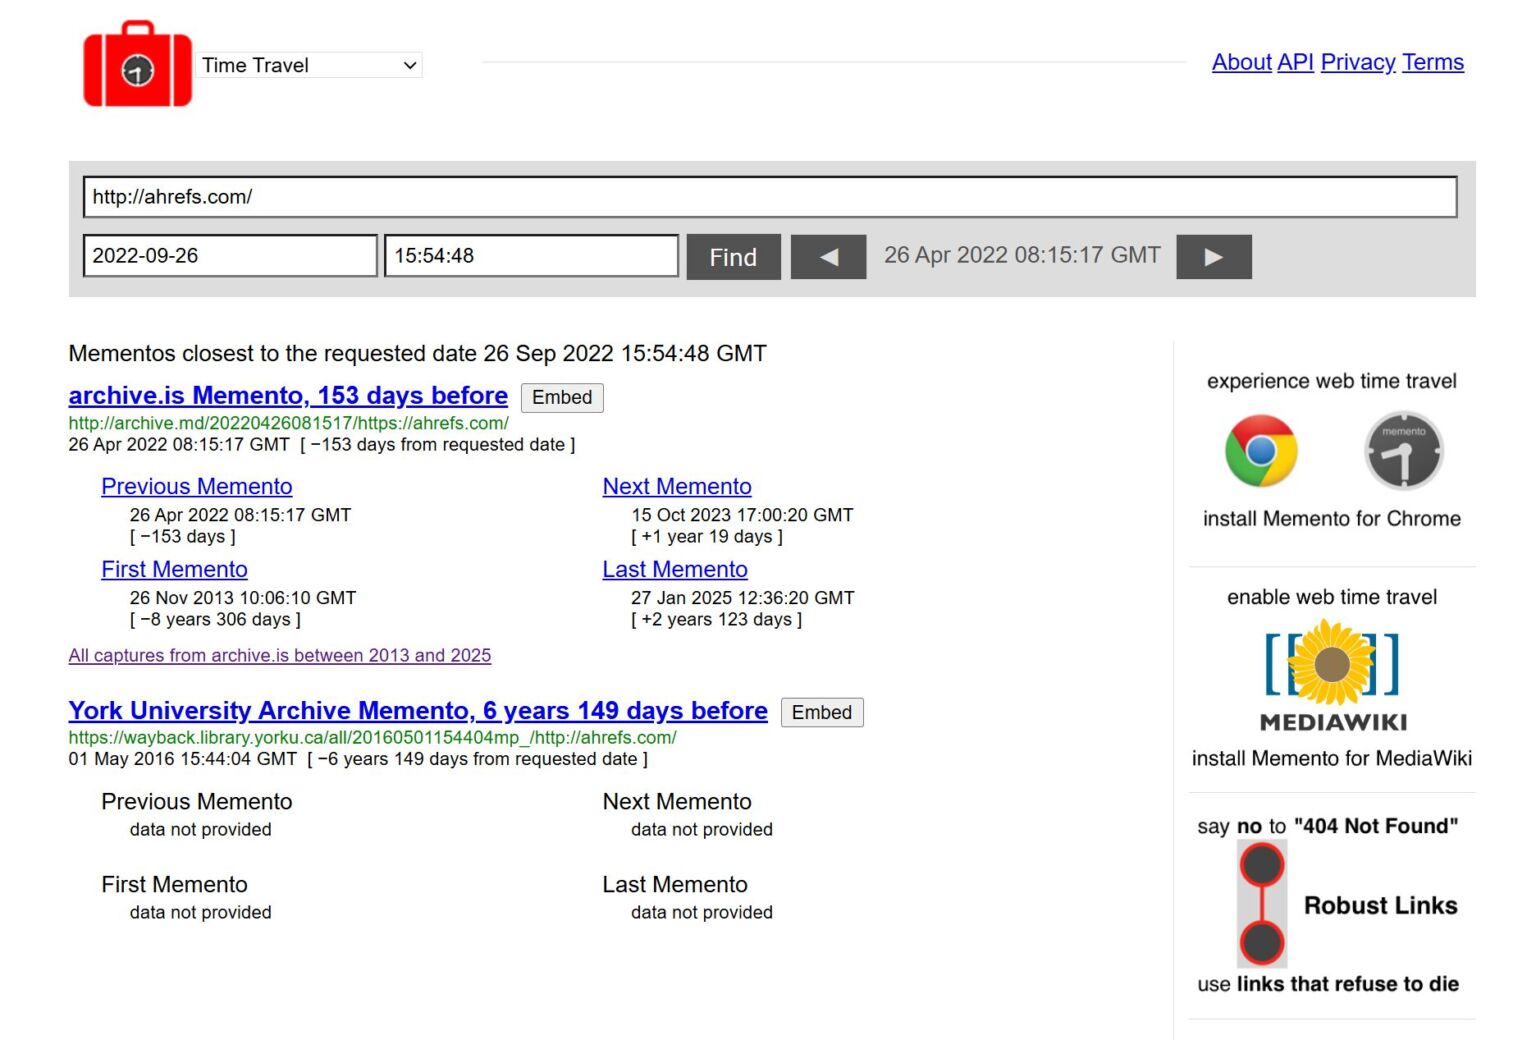Navigate forward using the right arrow button
Viewport: 1536px width, 1040px height.
click(1214, 256)
